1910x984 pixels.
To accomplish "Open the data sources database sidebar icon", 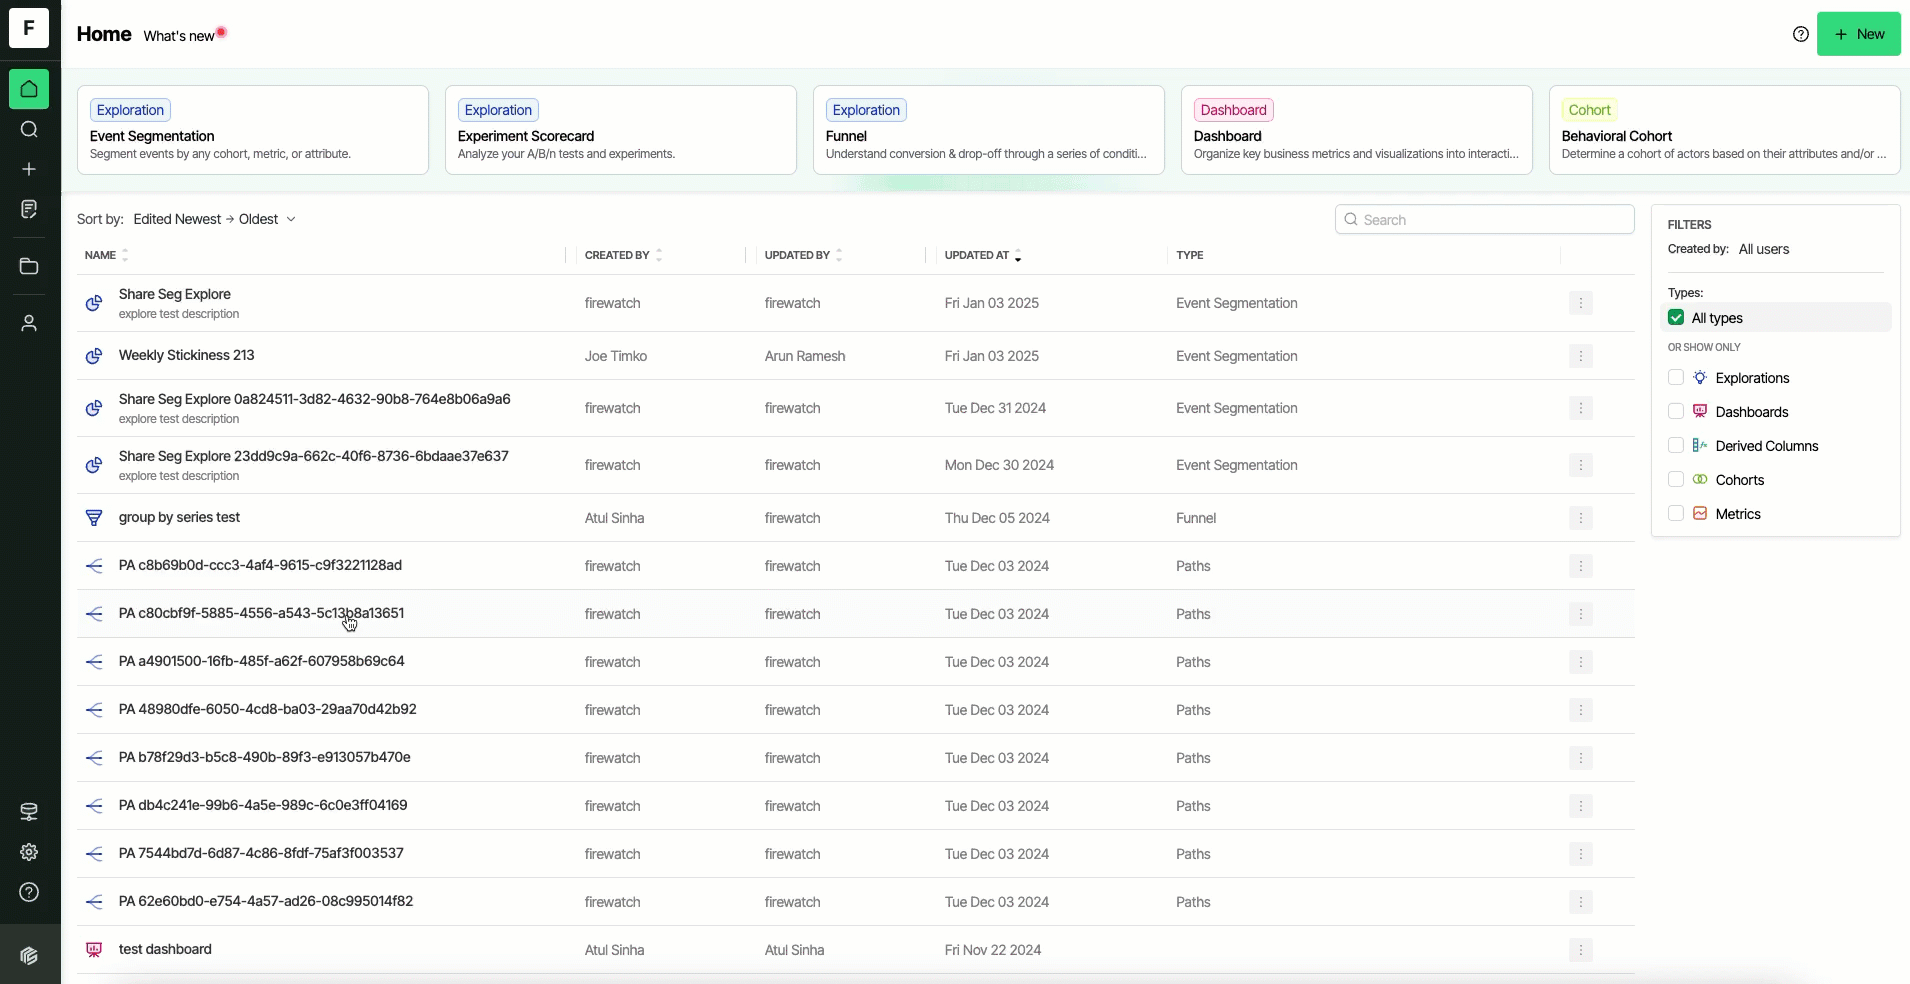I will [29, 811].
